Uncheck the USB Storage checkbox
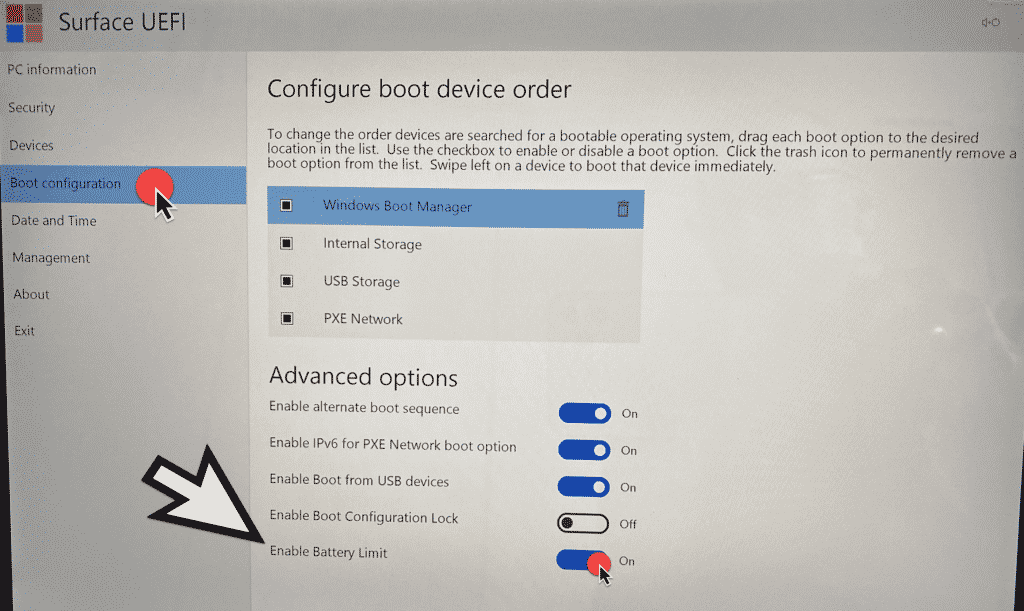Screen dimensions: 1024x611 pos(287,281)
